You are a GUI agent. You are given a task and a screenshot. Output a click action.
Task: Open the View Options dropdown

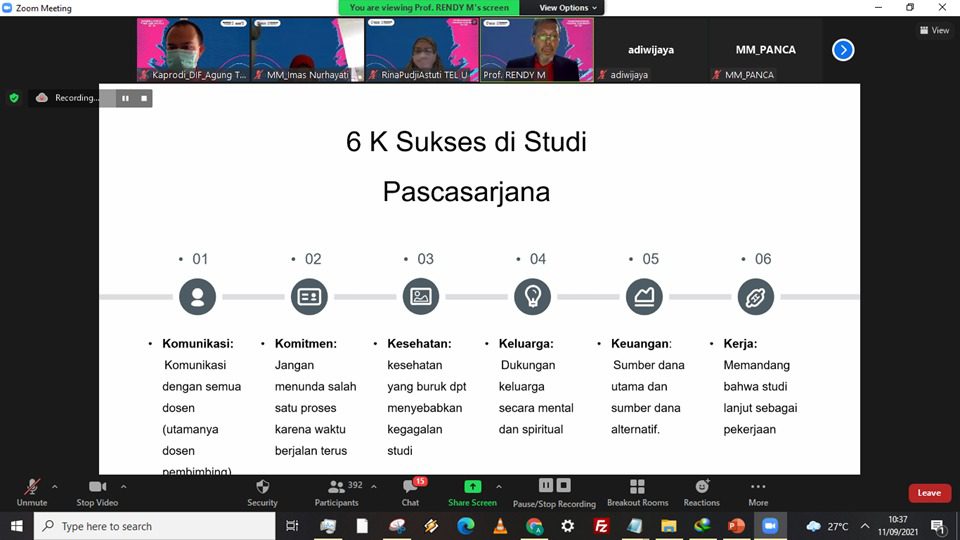coord(568,7)
